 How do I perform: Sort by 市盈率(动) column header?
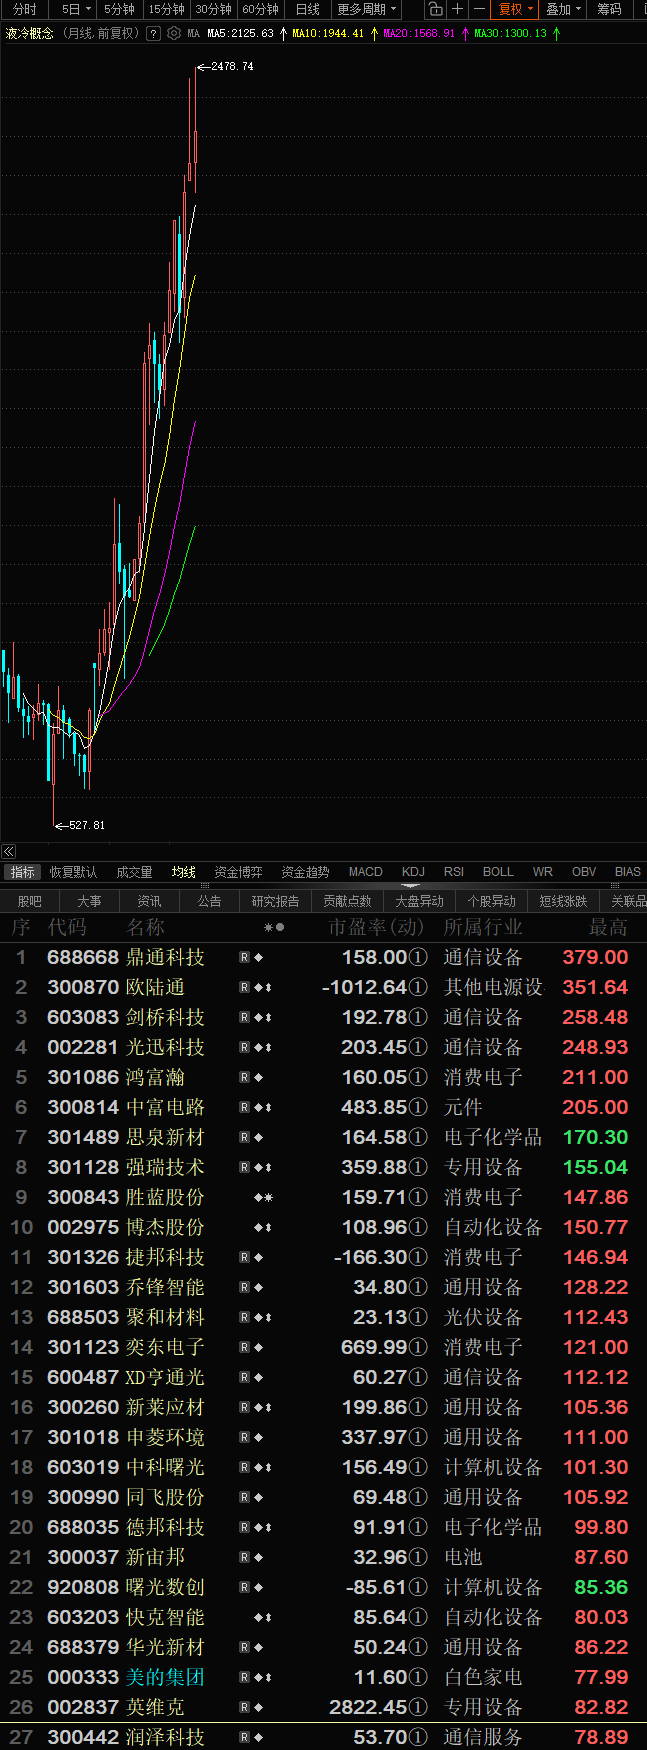click(376, 927)
